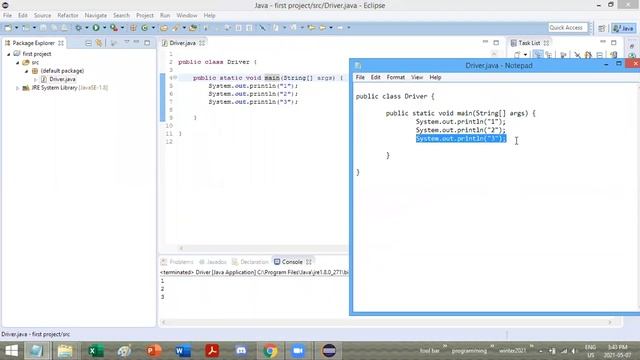Image resolution: width=640 pixels, height=360 pixels.
Task: Click the Search flashlight toolbar icon
Action: tap(176, 28)
